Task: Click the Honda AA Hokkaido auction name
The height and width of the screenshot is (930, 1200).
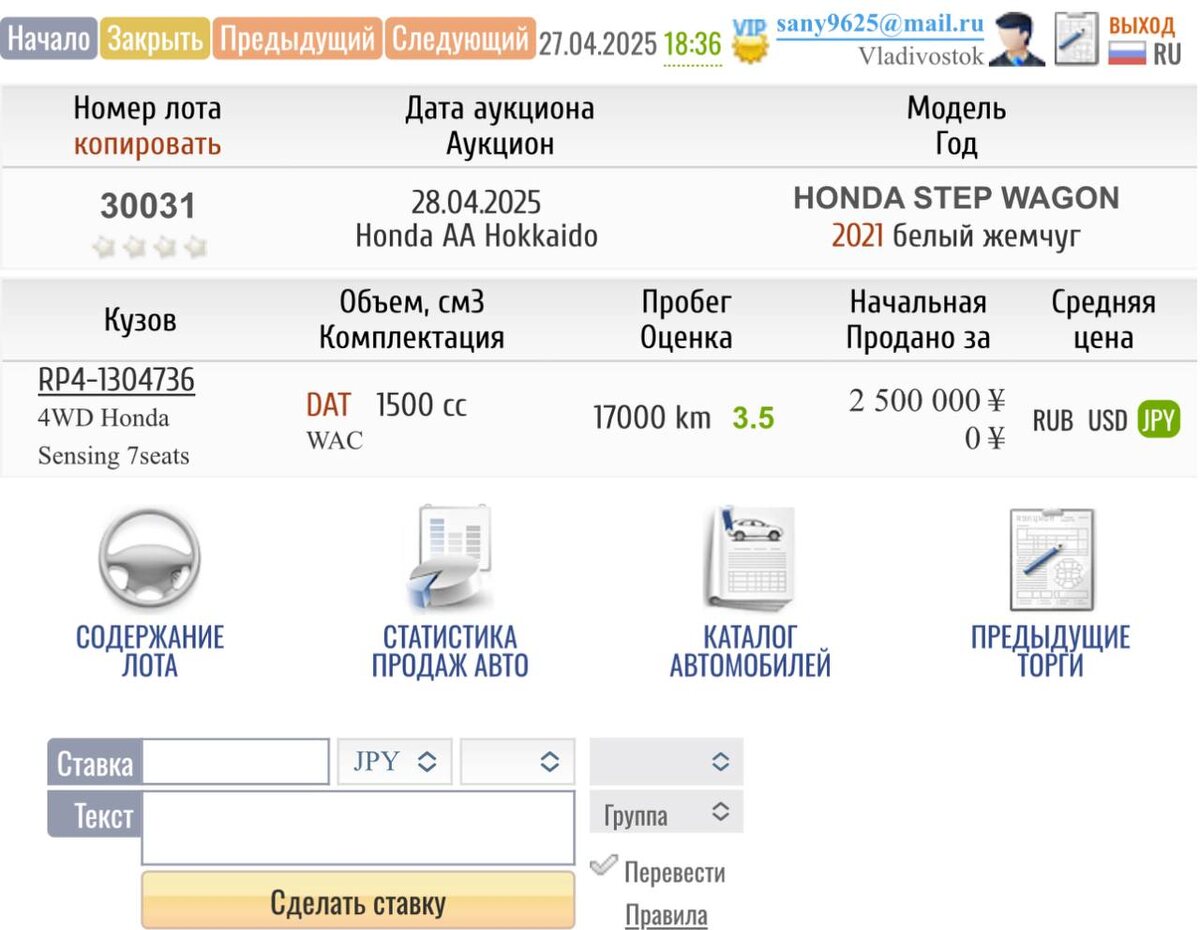Action: pyautogui.click(x=476, y=237)
